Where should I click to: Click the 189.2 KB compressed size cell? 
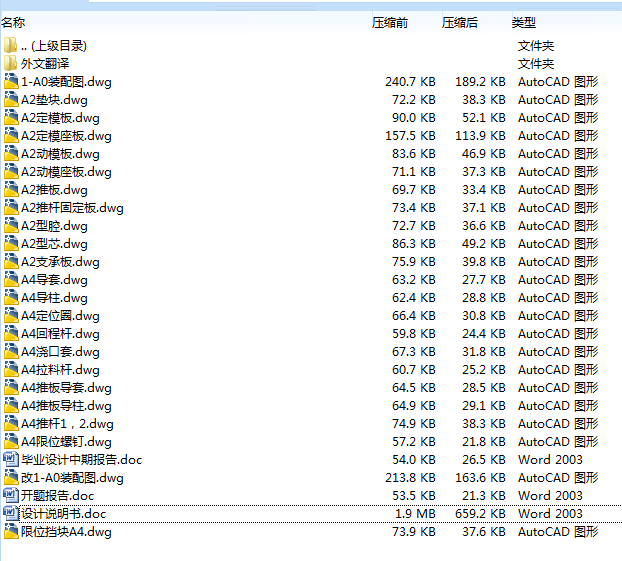[480, 82]
